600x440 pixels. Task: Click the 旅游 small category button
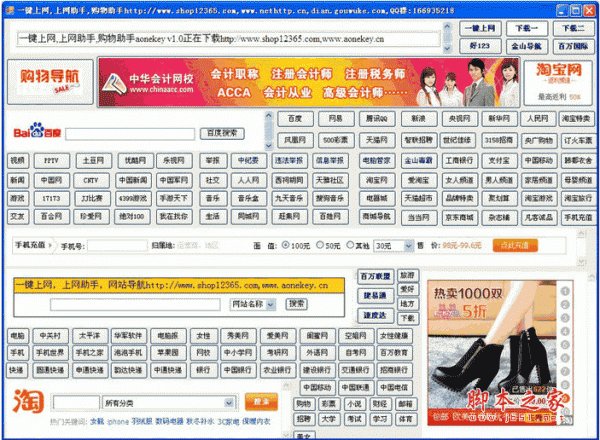[x=408, y=275]
